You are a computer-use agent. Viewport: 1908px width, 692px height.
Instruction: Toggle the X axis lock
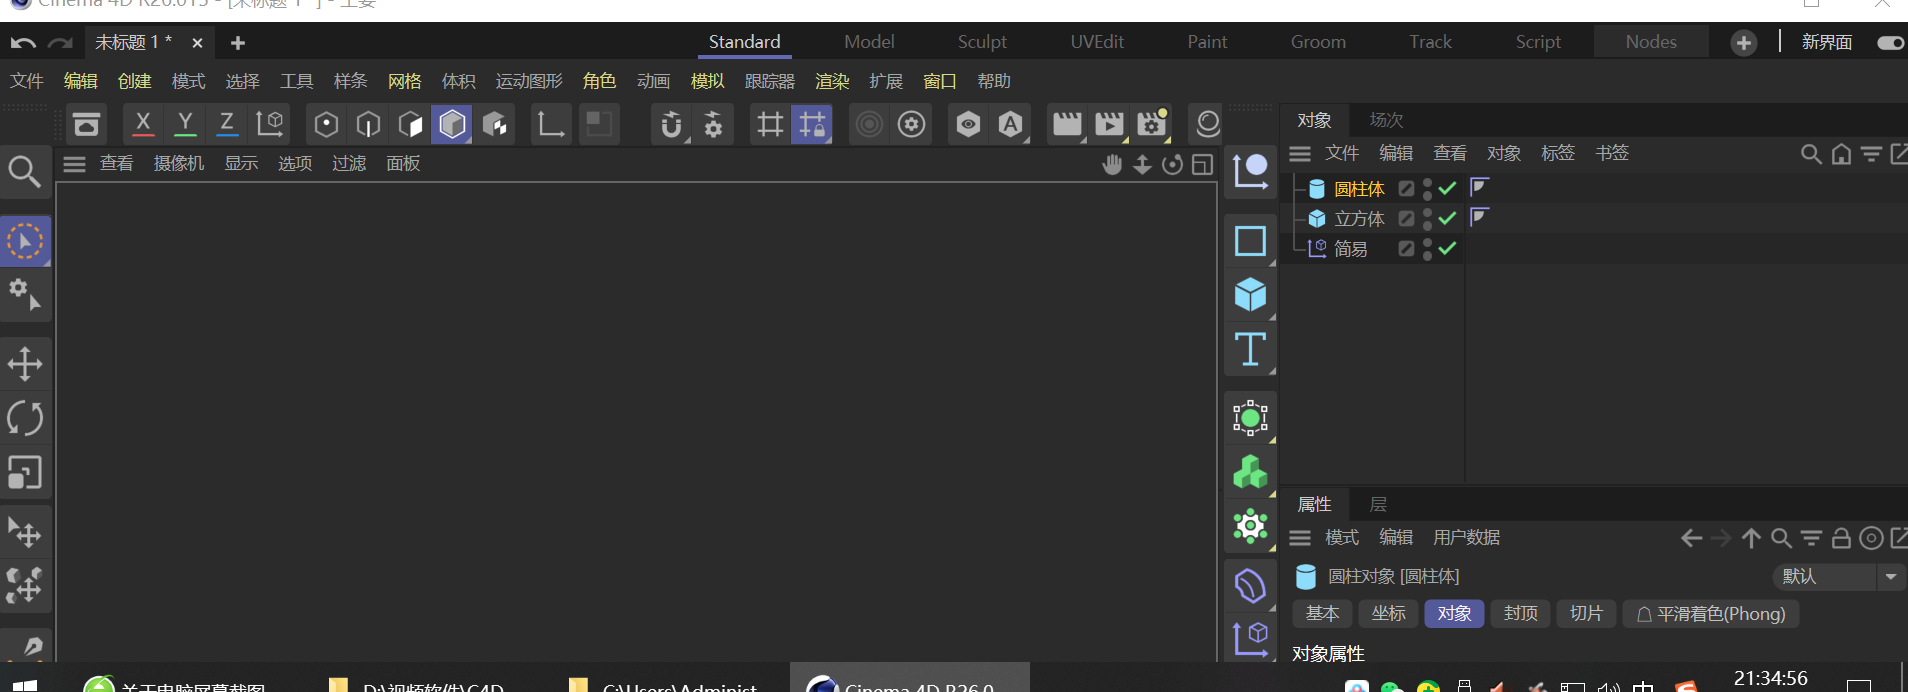[x=143, y=124]
